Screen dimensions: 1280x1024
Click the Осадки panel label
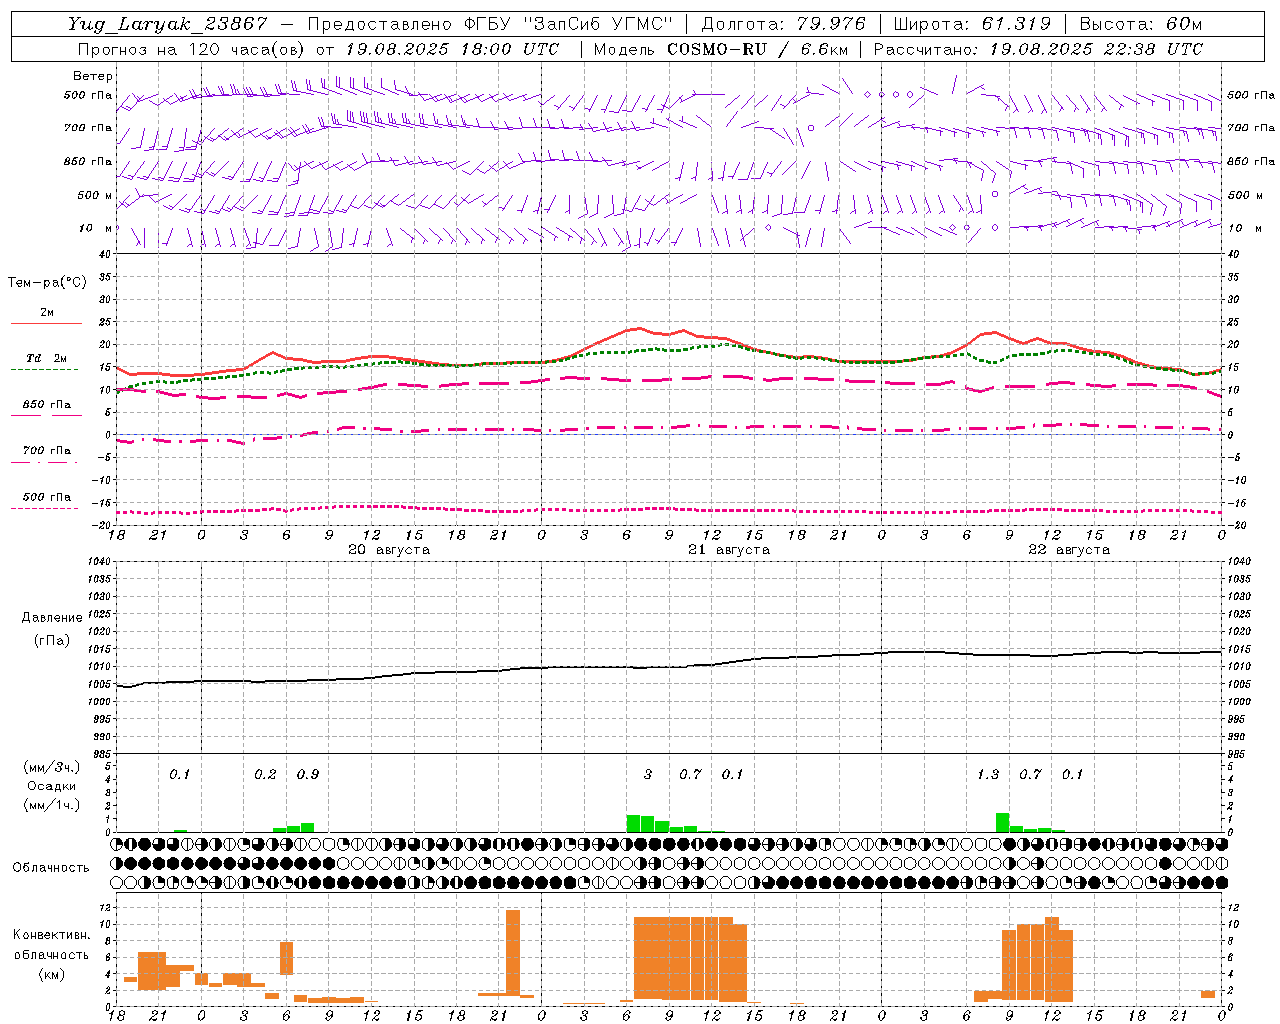tap(52, 786)
